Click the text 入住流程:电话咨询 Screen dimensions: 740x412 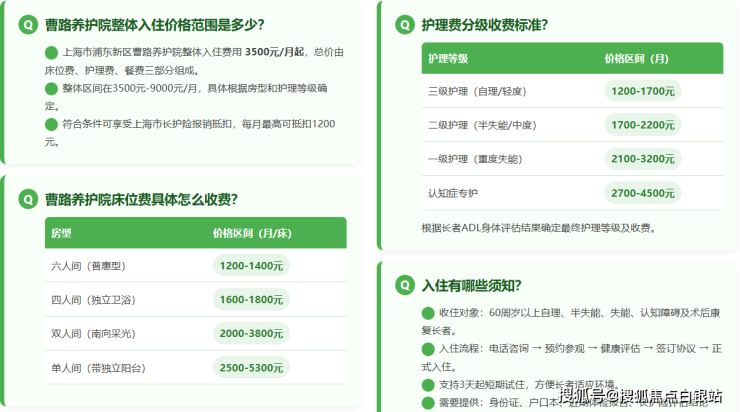pyautogui.click(x=484, y=348)
